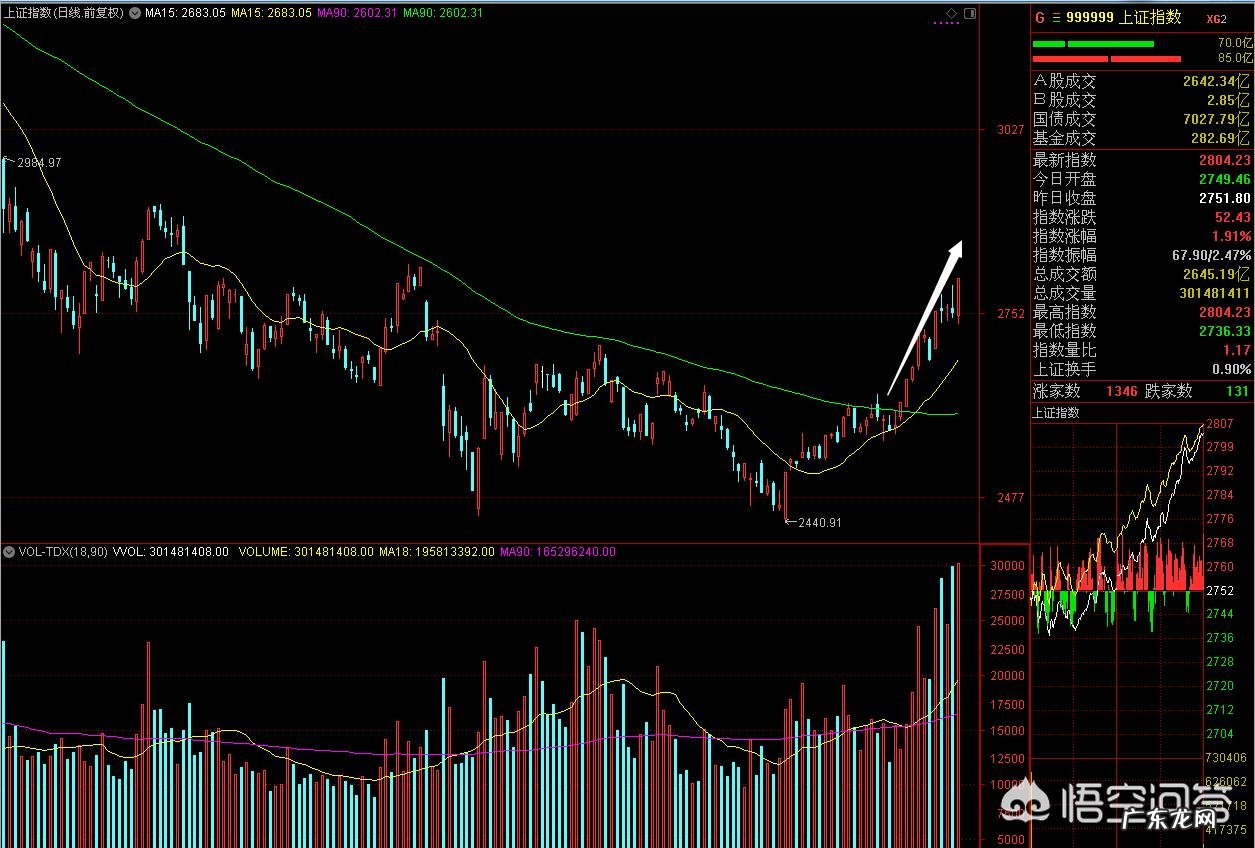The image size is (1255, 848).
Task: Click the 2984.97 high price marker
Action: [38, 162]
